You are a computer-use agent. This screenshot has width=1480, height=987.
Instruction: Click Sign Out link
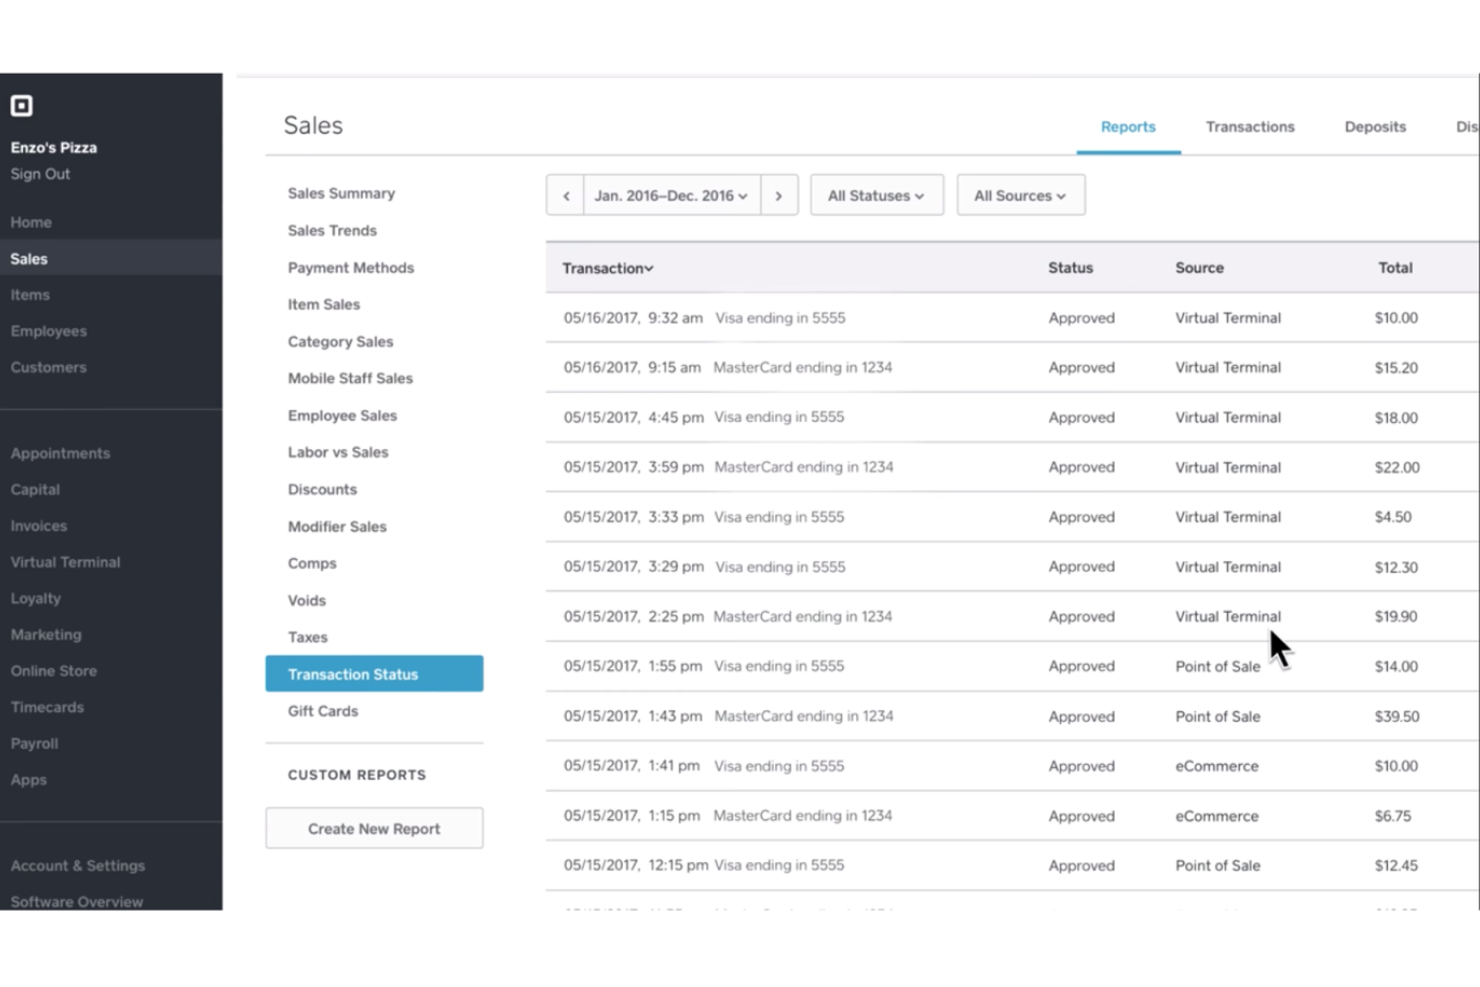click(x=40, y=174)
